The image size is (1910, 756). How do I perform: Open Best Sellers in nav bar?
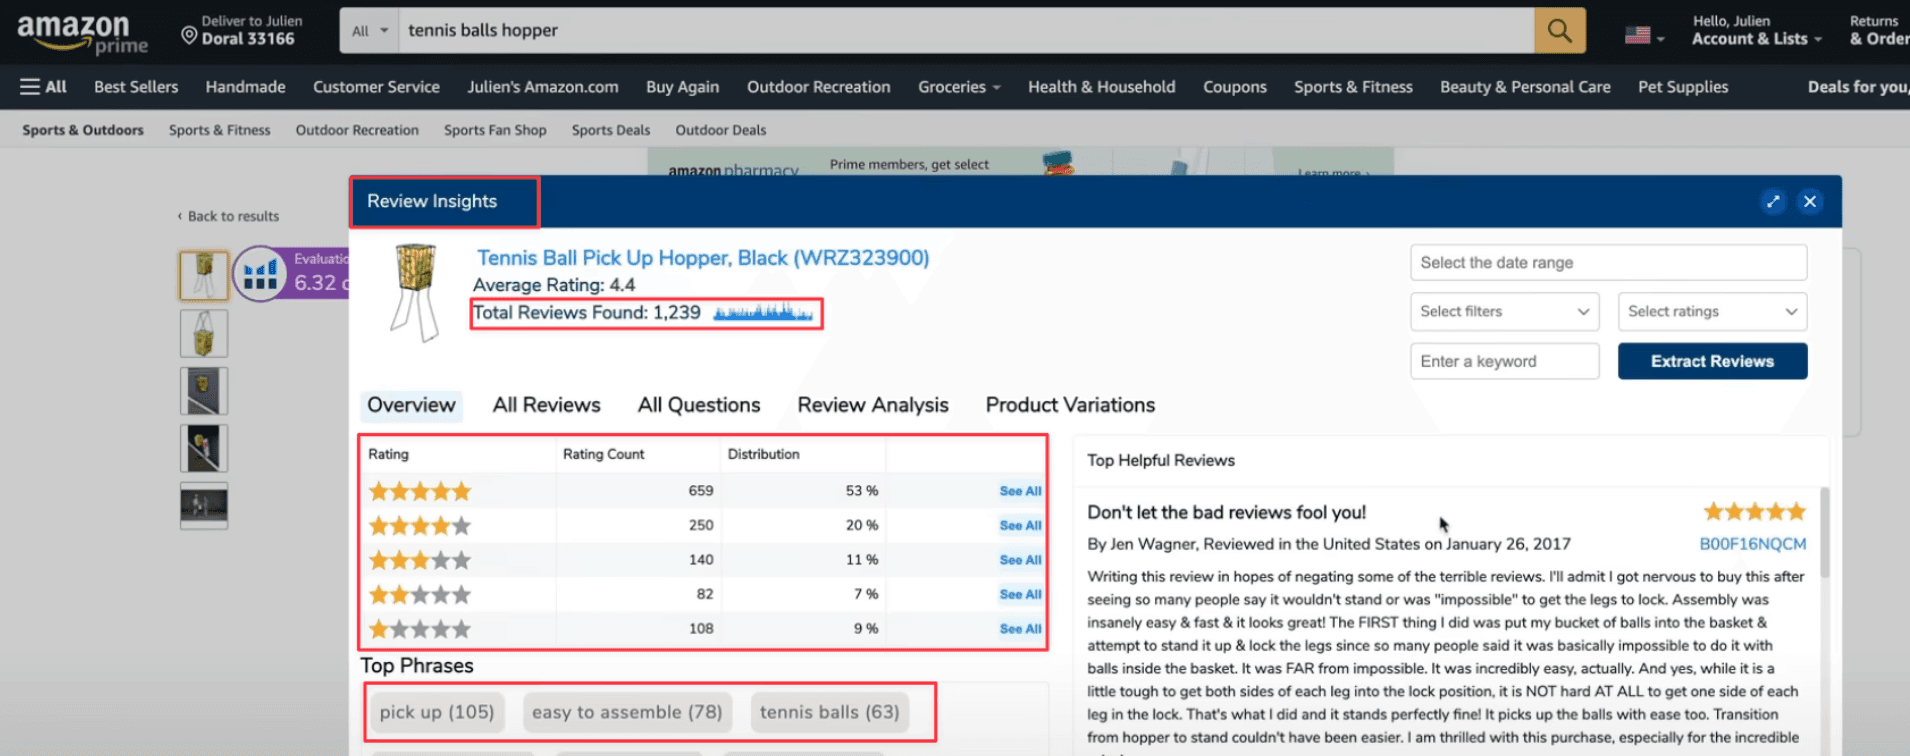(136, 87)
